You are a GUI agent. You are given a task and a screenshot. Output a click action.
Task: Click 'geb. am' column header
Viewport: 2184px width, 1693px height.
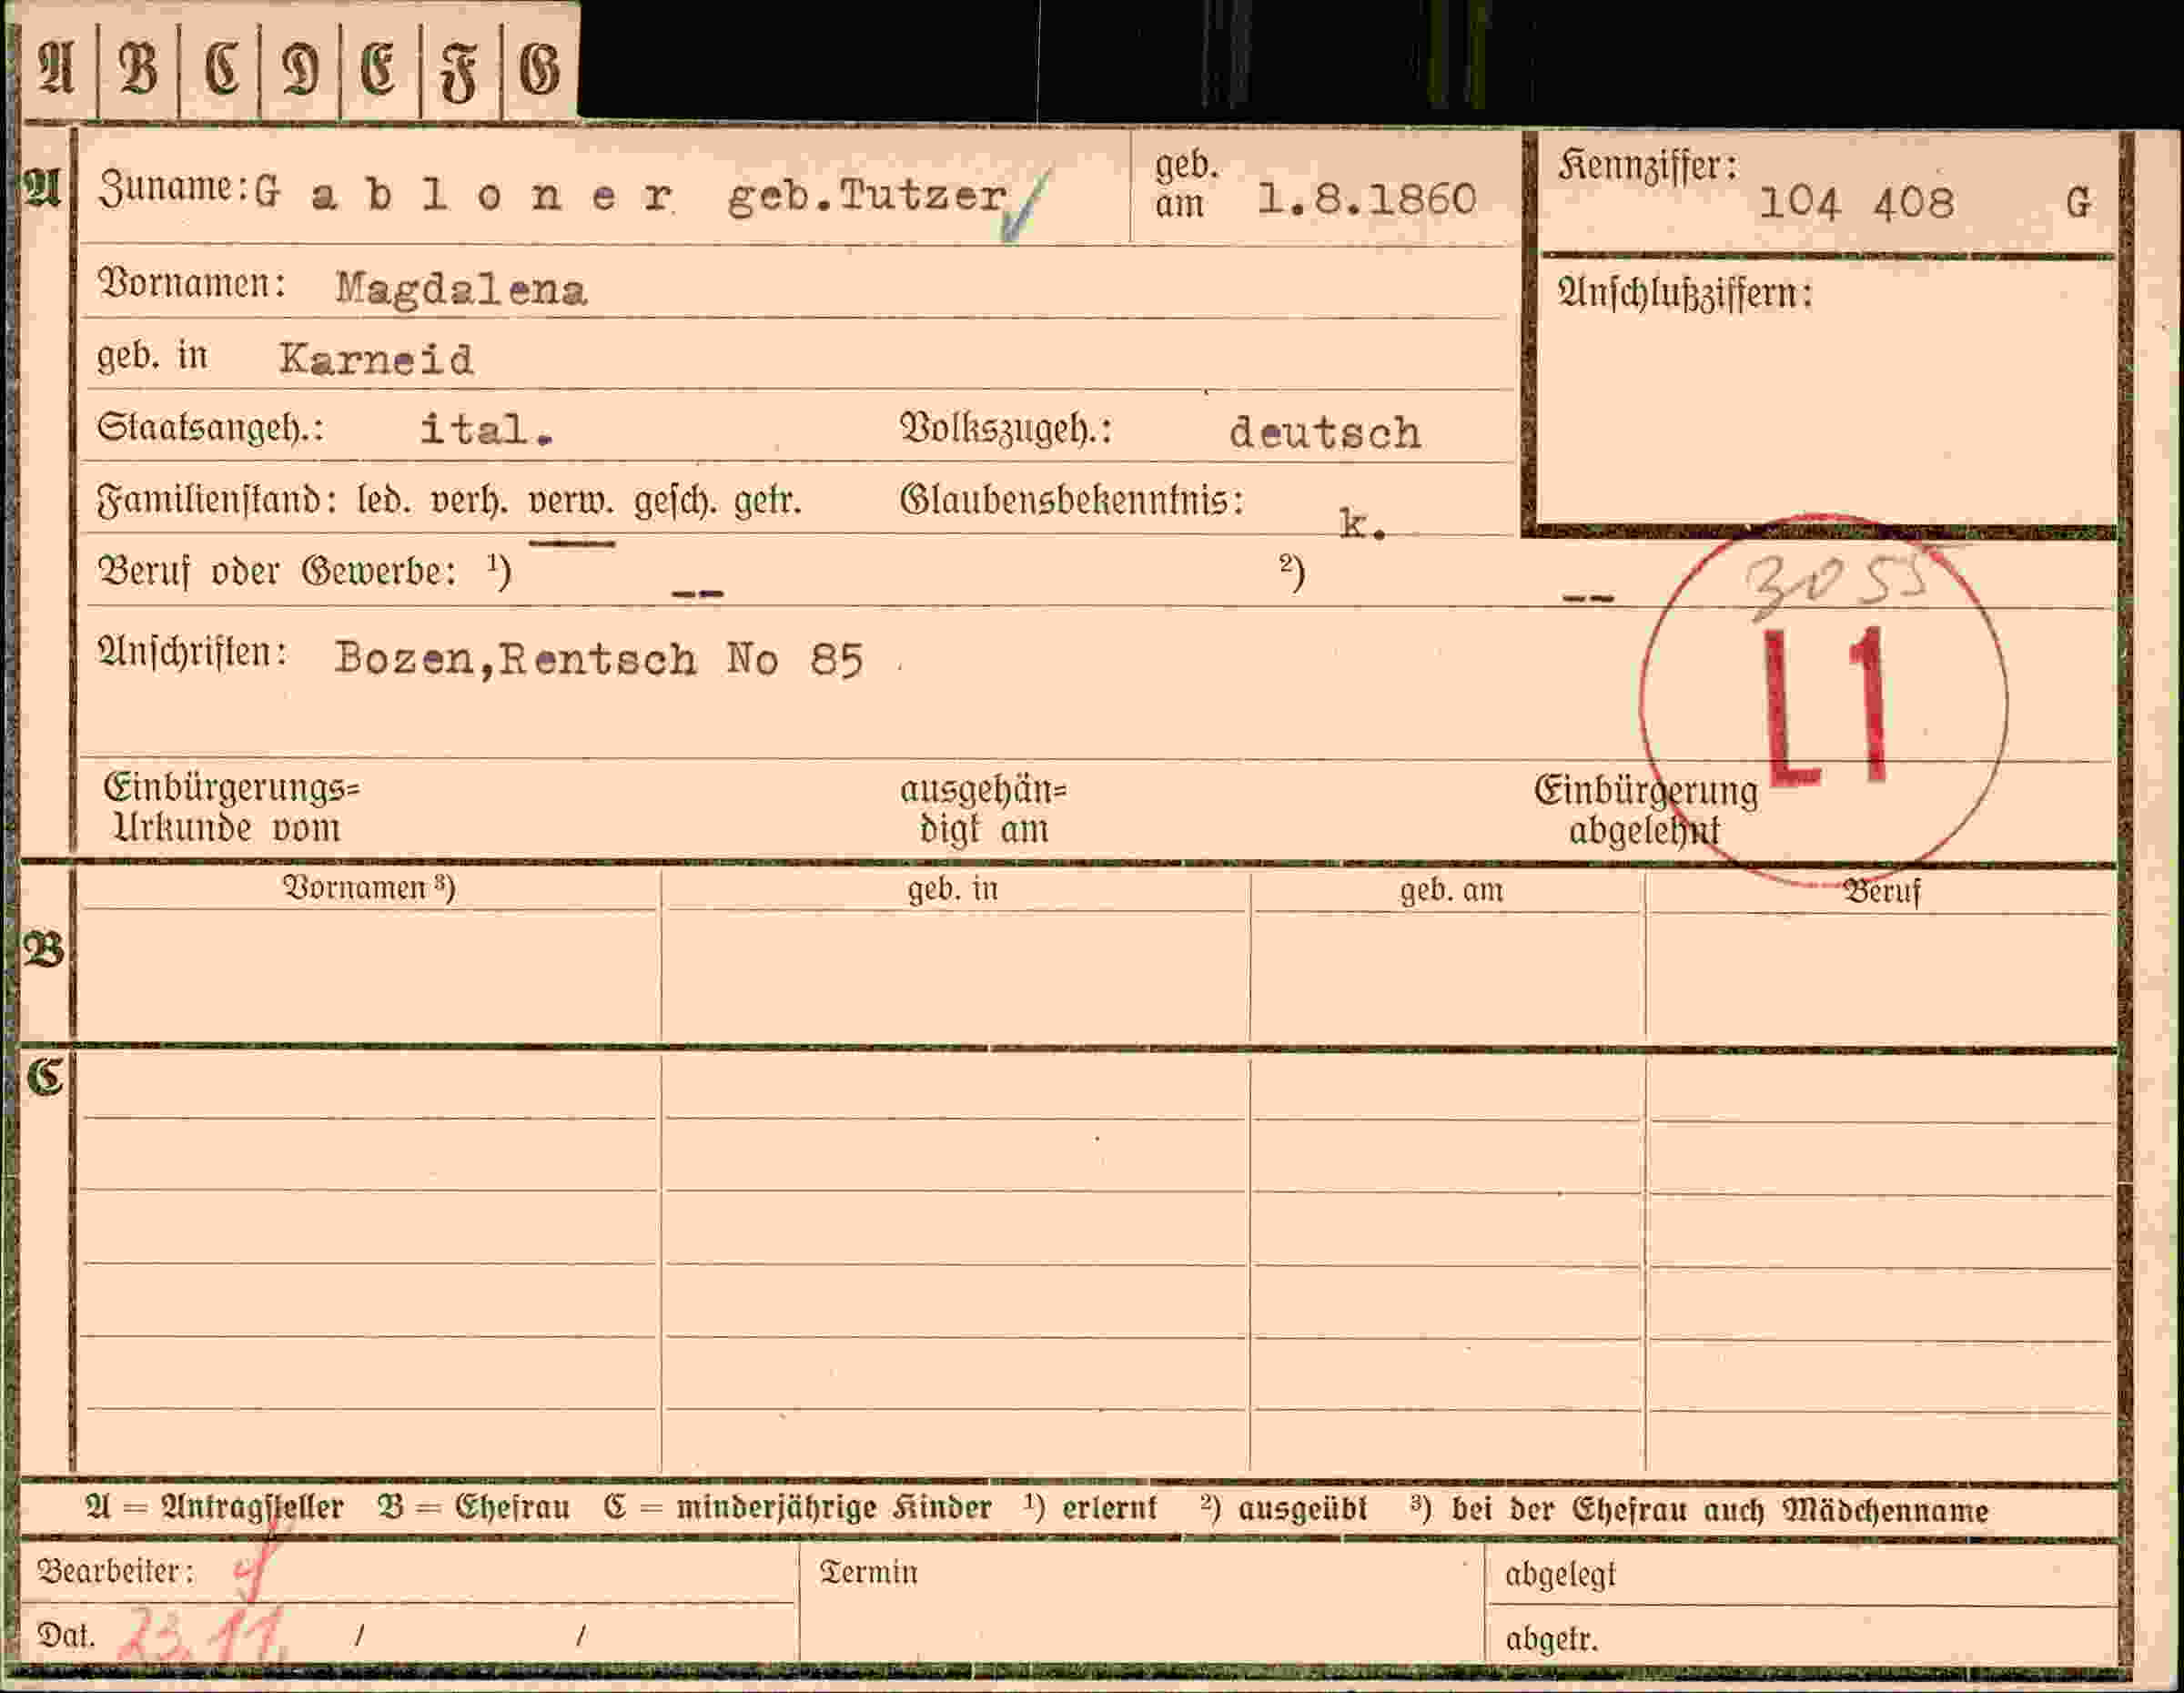1451,890
